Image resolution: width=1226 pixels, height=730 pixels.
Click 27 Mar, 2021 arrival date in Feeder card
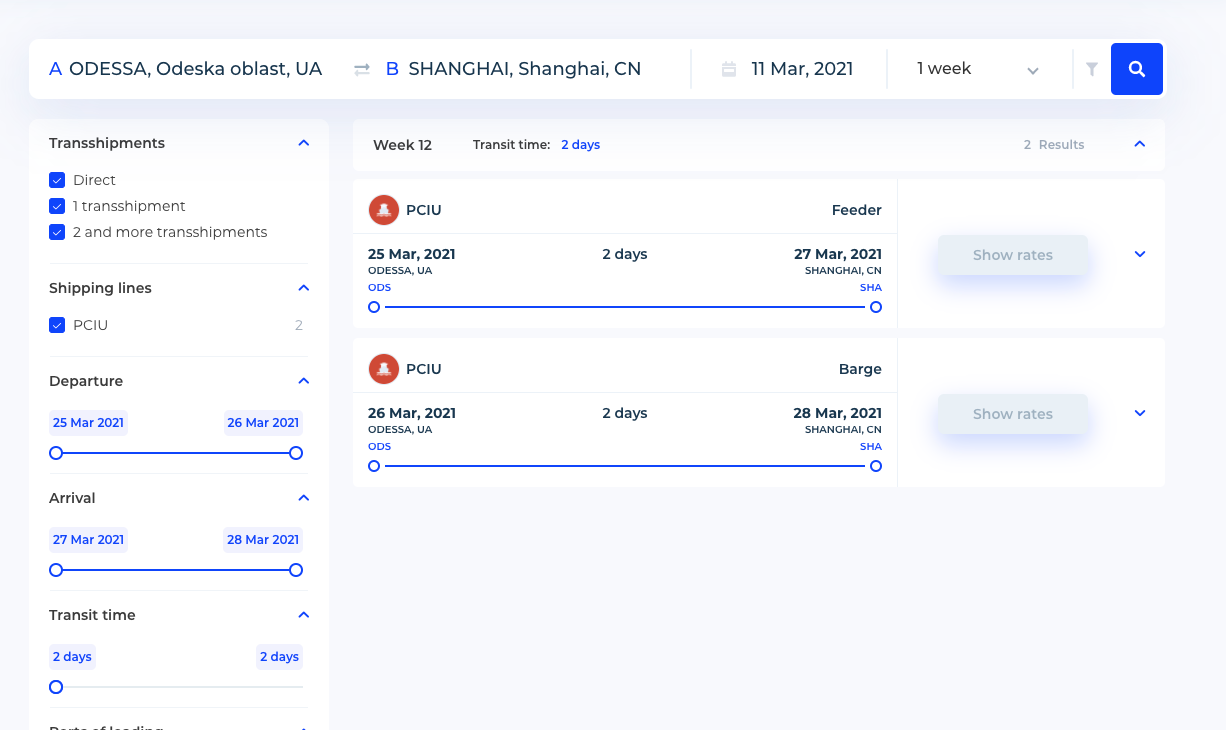(838, 254)
